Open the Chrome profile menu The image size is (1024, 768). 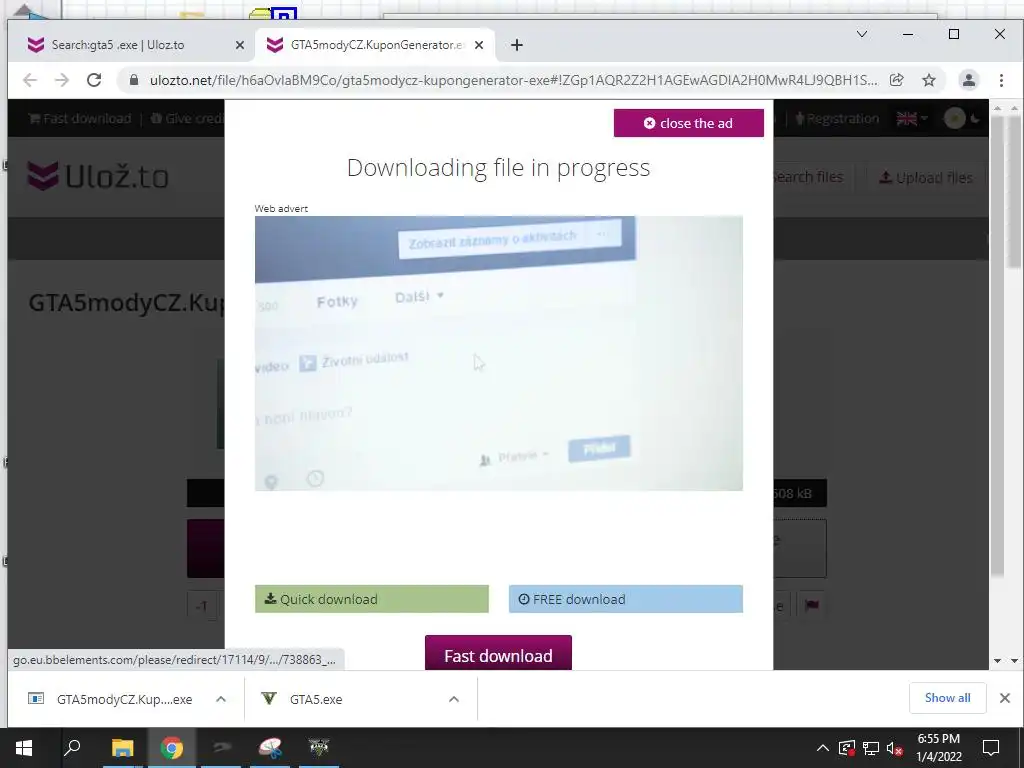968,80
